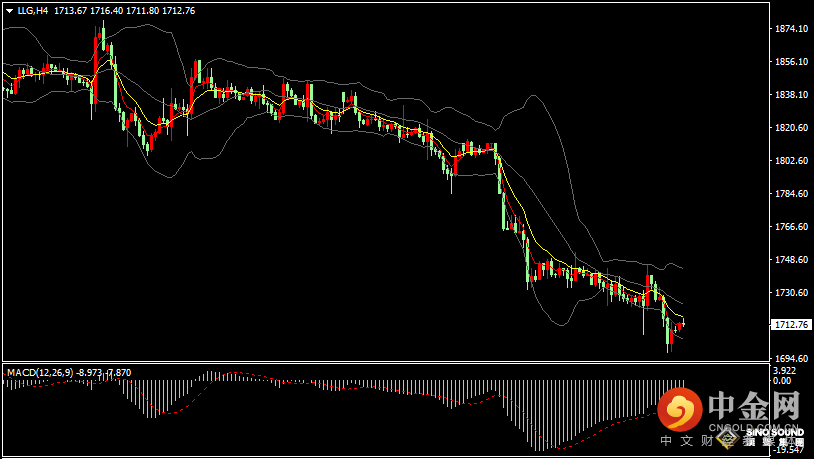Click the 1802.60 price axis label
The height and width of the screenshot is (459, 814).
coord(791,161)
